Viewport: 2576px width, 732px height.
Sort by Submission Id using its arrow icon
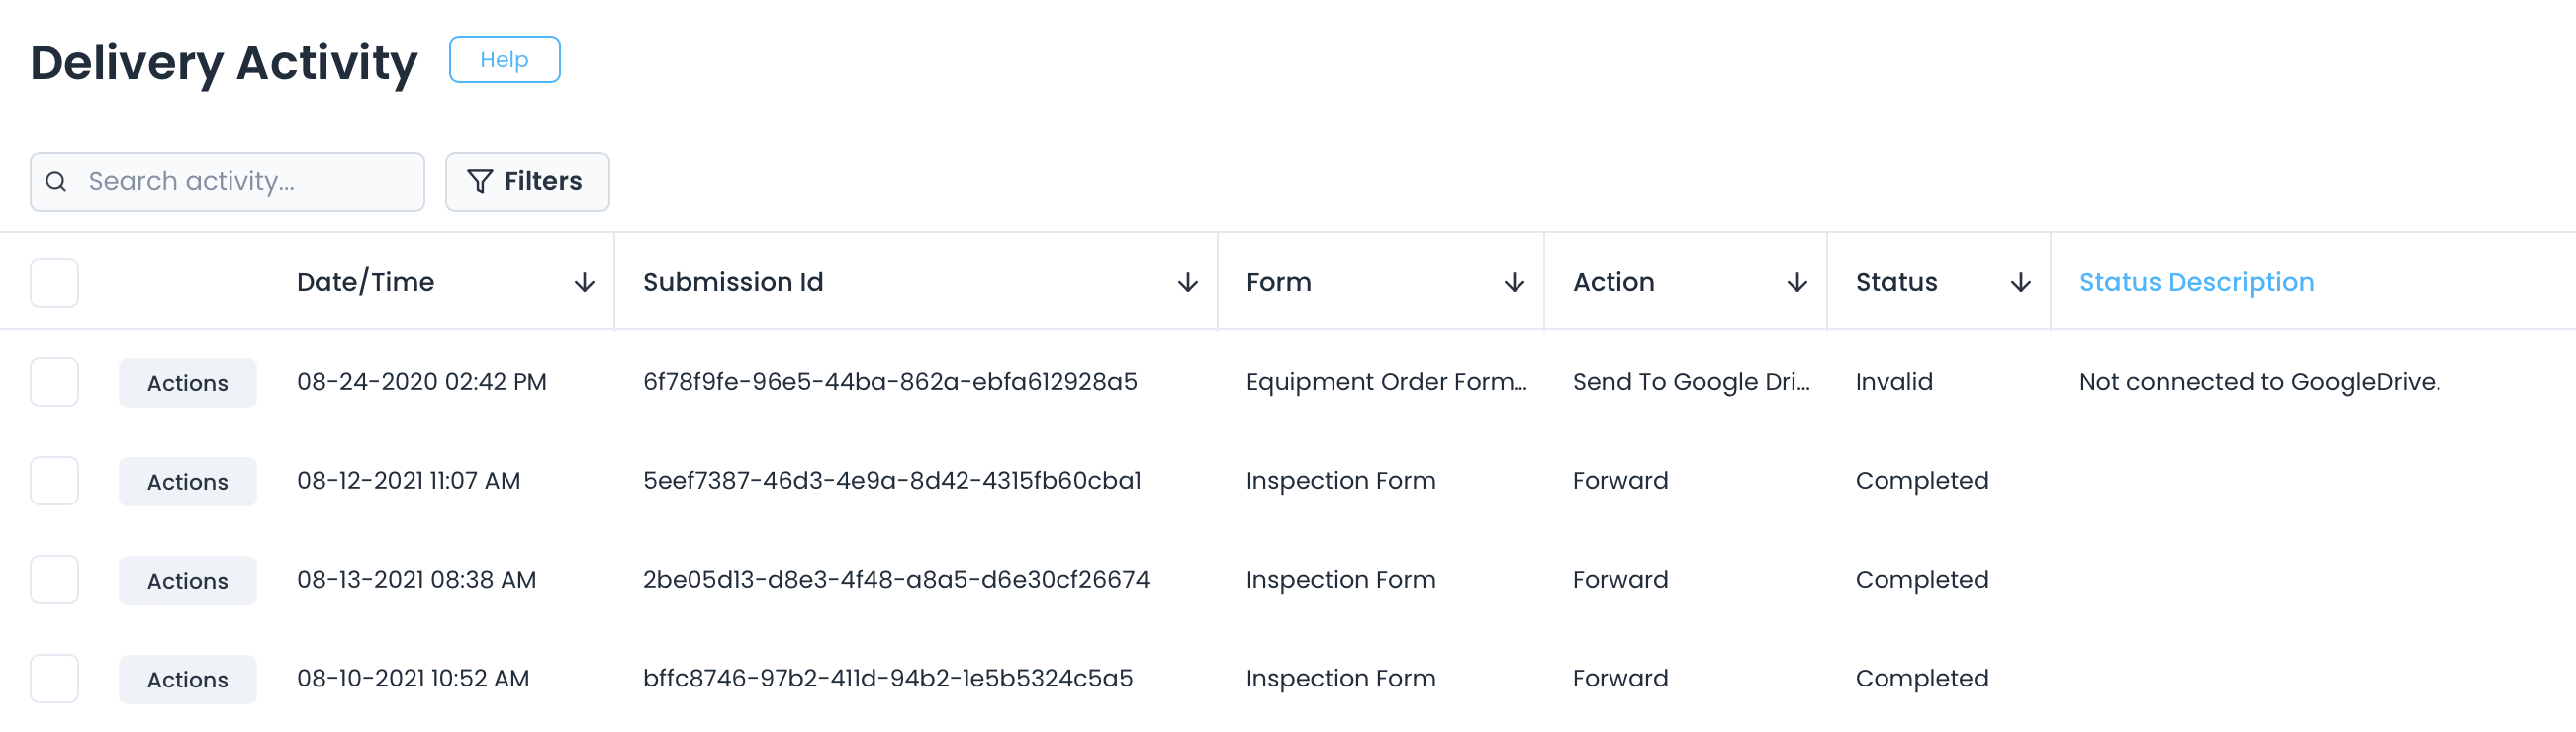1188,283
